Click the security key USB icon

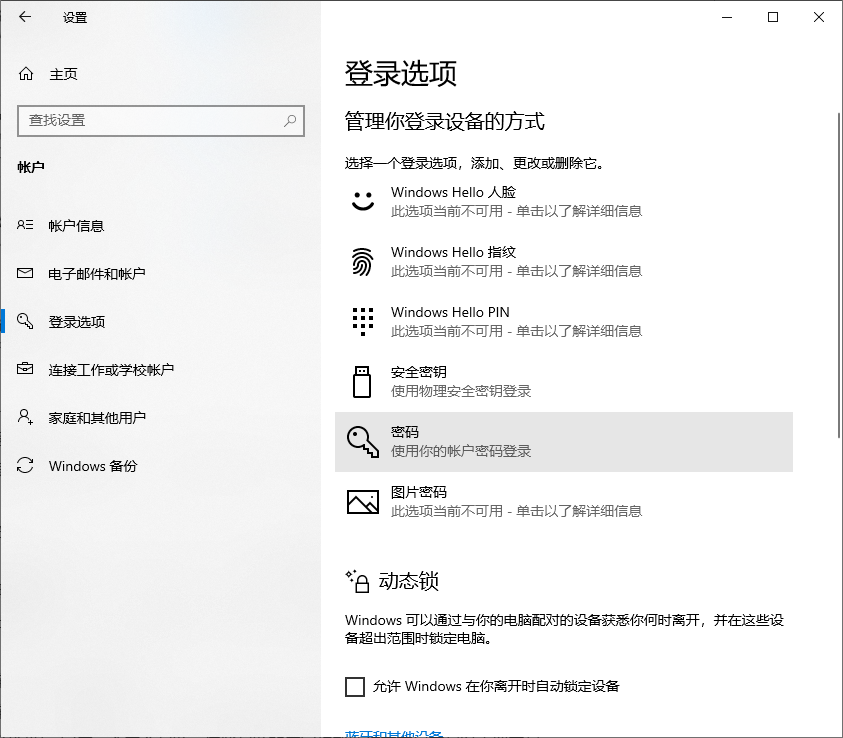pyautogui.click(x=361, y=381)
